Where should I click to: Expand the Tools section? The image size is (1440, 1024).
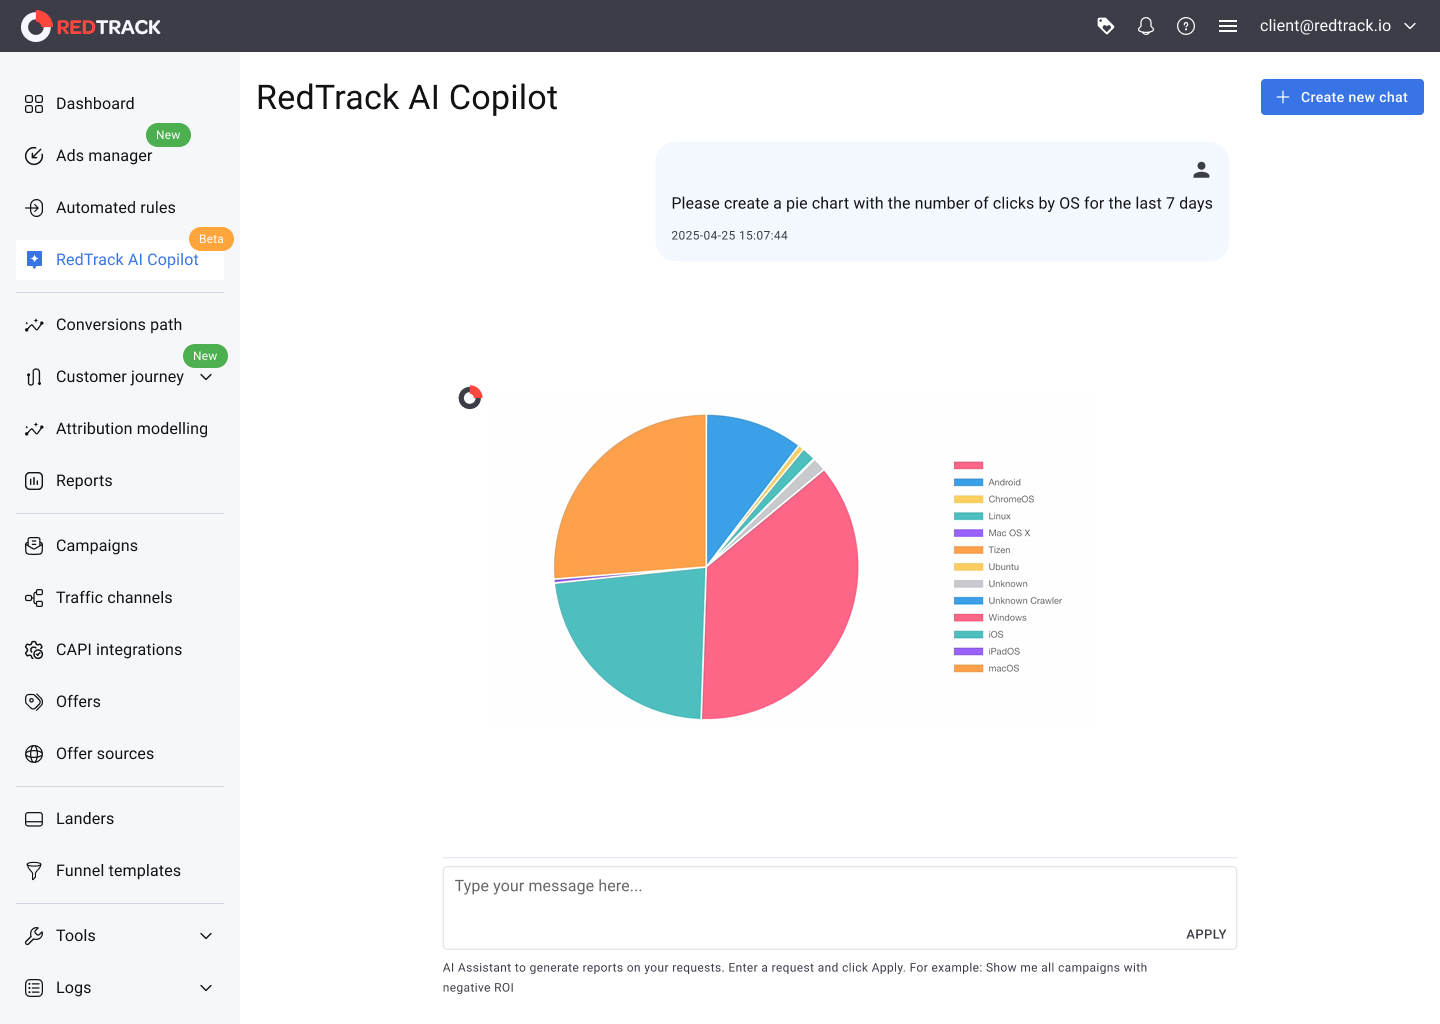tap(206, 936)
